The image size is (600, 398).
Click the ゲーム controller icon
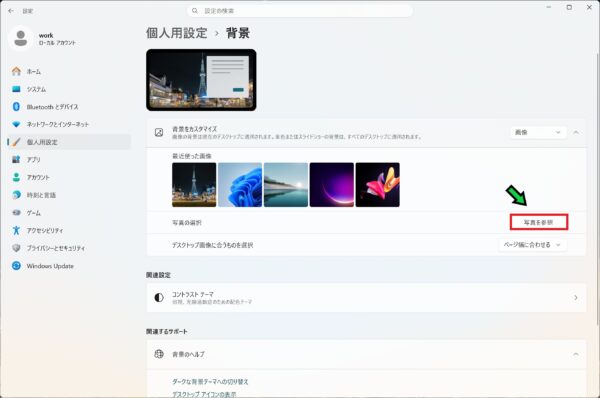[16, 212]
